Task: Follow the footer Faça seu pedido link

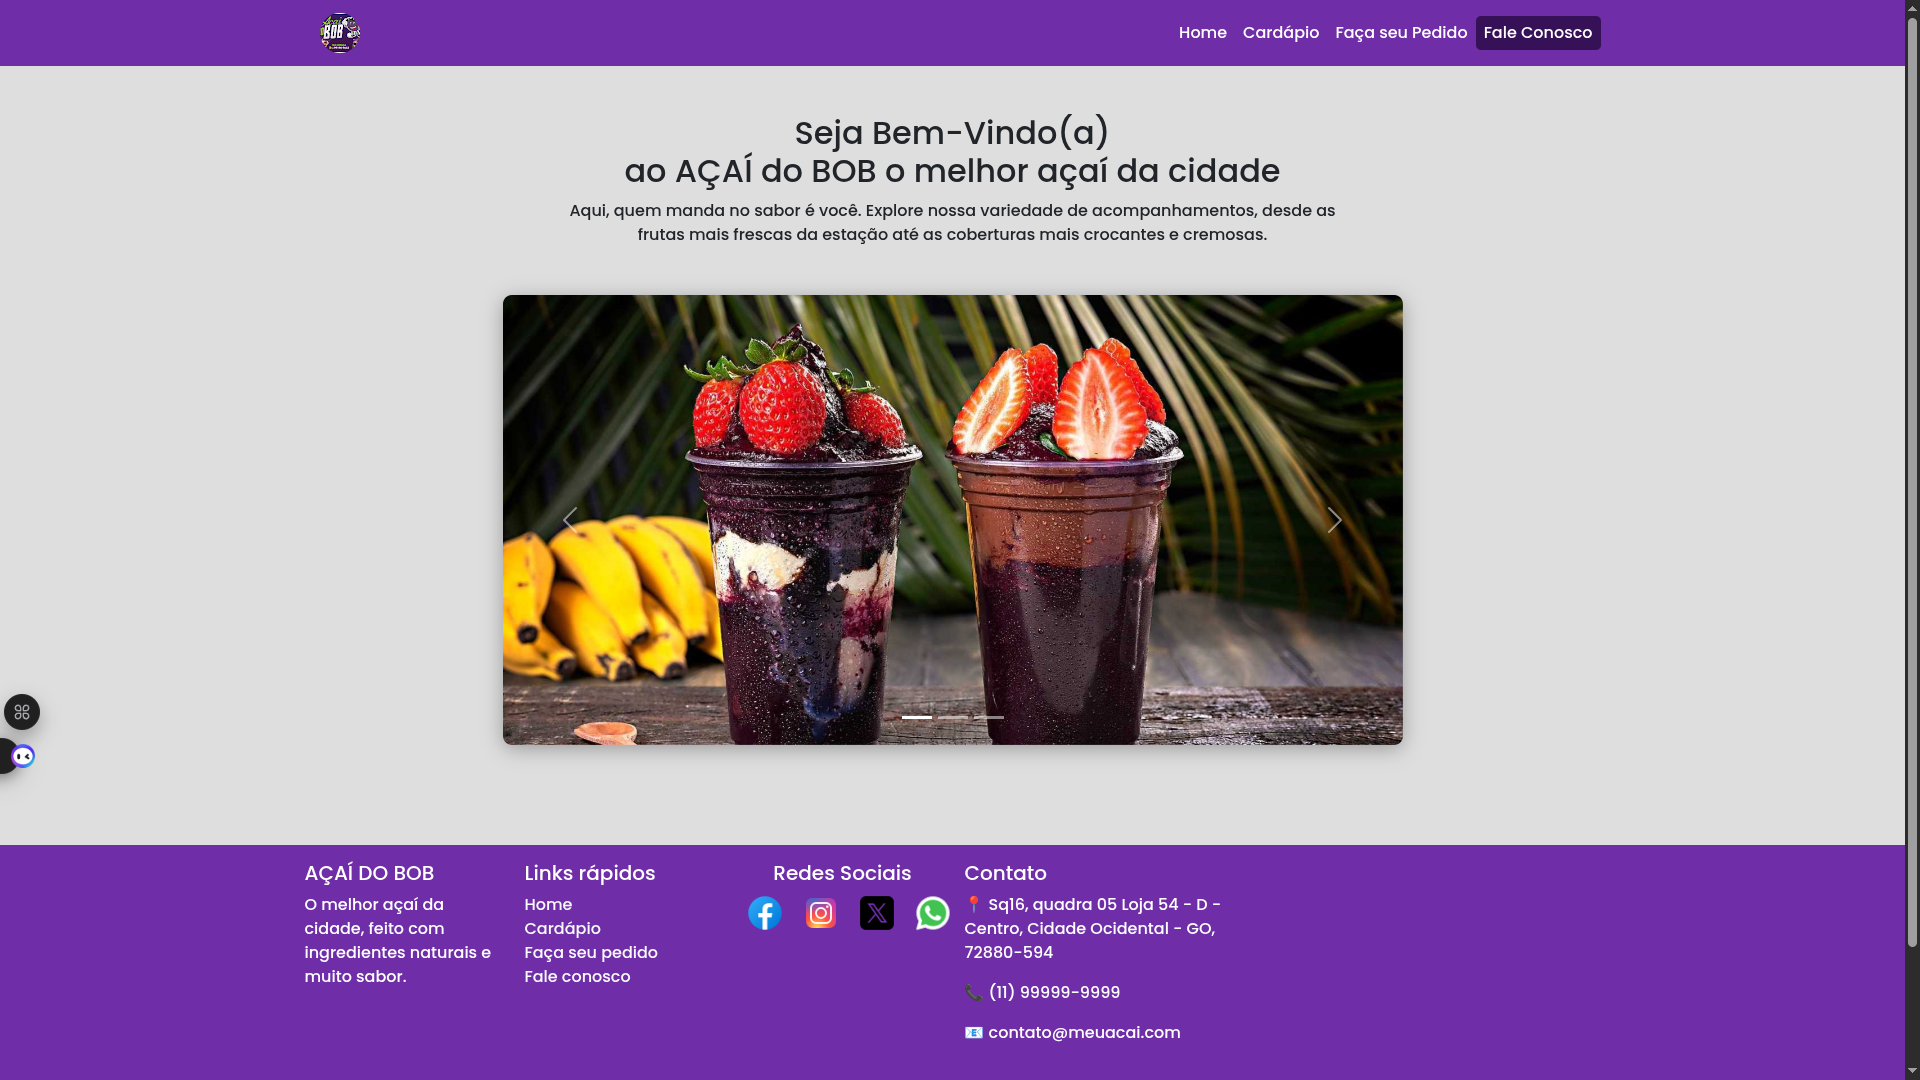Action: pos(591,953)
